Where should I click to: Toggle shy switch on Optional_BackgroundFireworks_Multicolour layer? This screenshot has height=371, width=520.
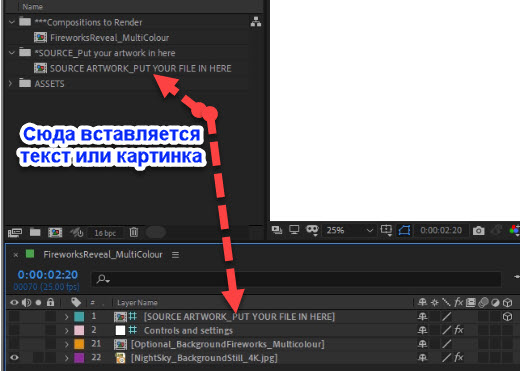tap(422, 344)
